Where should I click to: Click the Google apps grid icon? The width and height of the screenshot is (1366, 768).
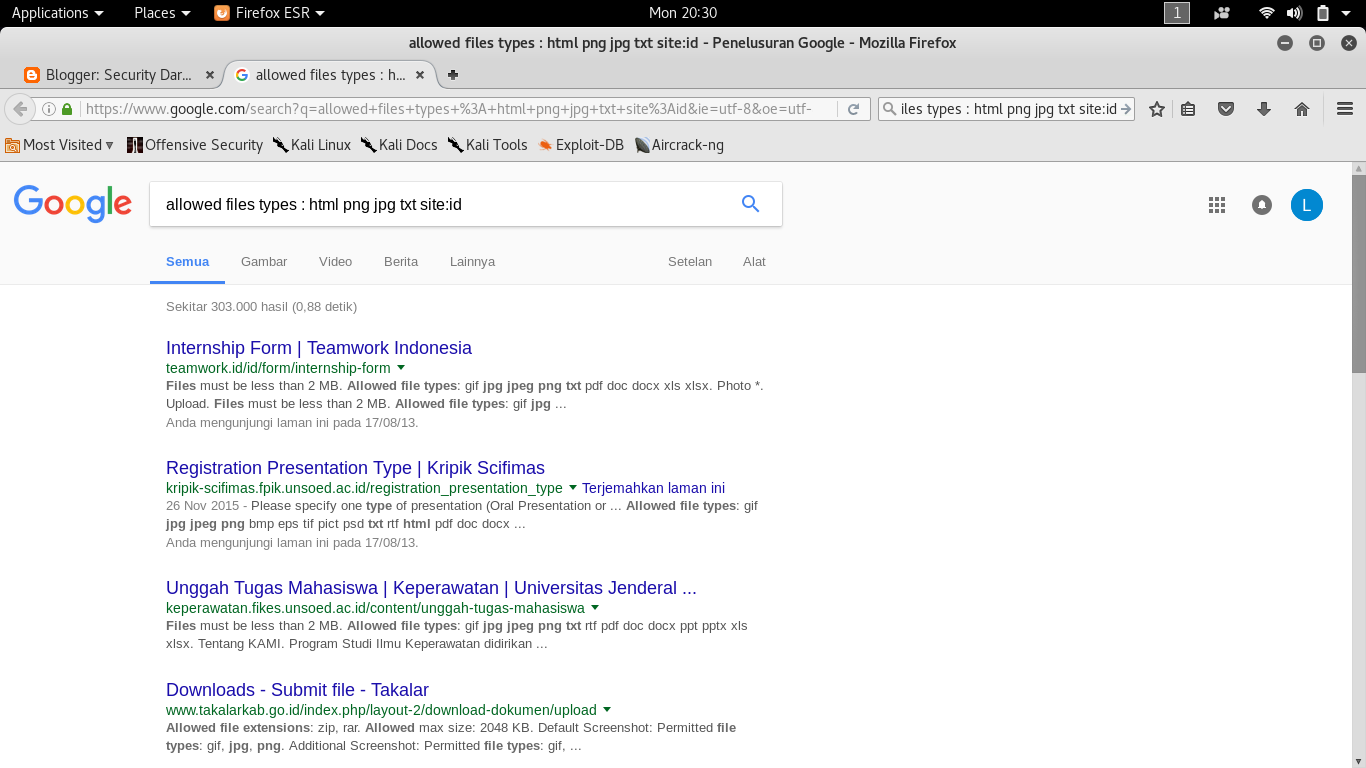click(1217, 204)
